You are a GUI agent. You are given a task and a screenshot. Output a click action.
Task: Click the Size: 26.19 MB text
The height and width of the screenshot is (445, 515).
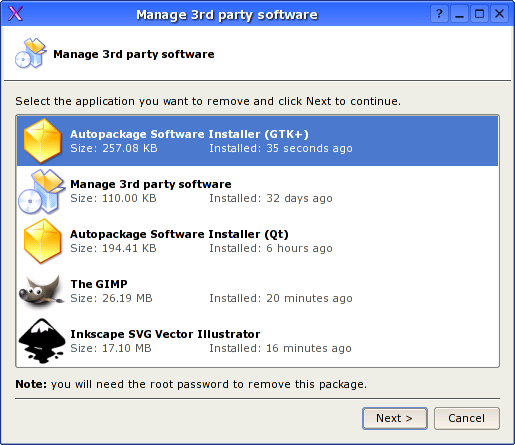[x=111, y=298]
